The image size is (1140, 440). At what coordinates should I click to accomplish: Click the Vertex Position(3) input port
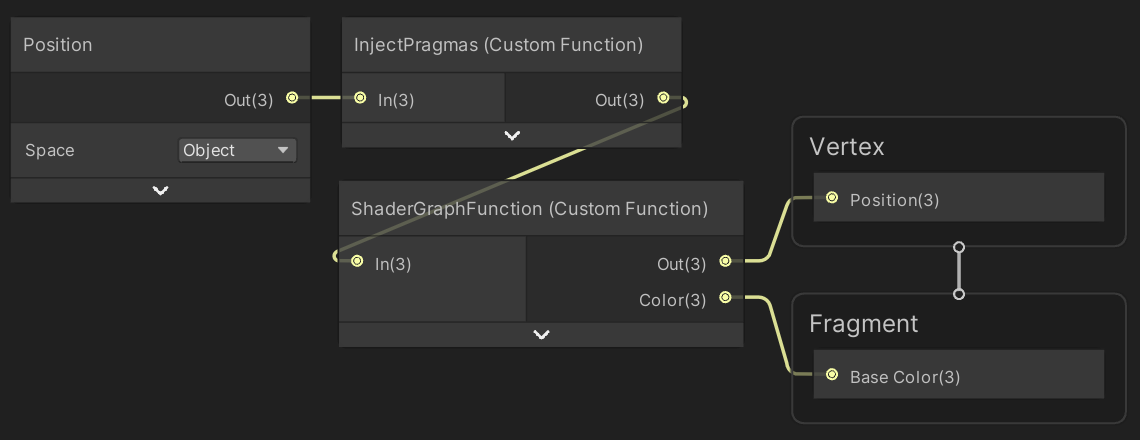pos(832,198)
